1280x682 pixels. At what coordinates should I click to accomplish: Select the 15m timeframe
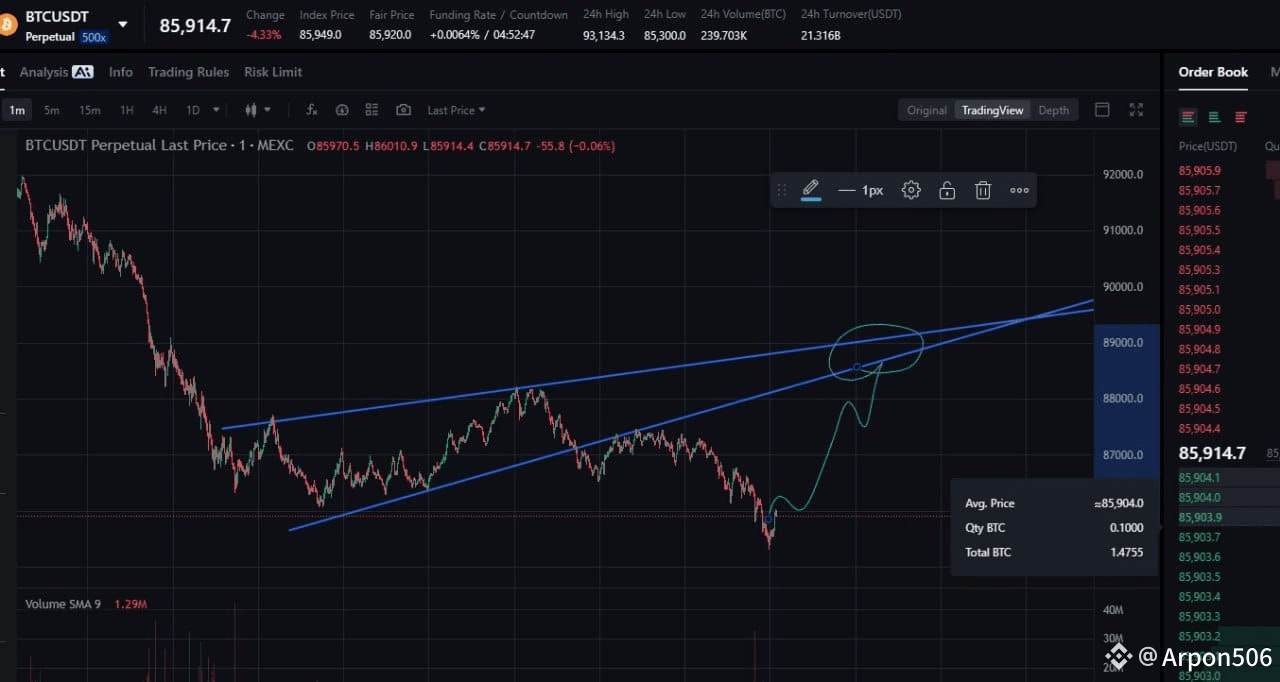click(x=90, y=110)
